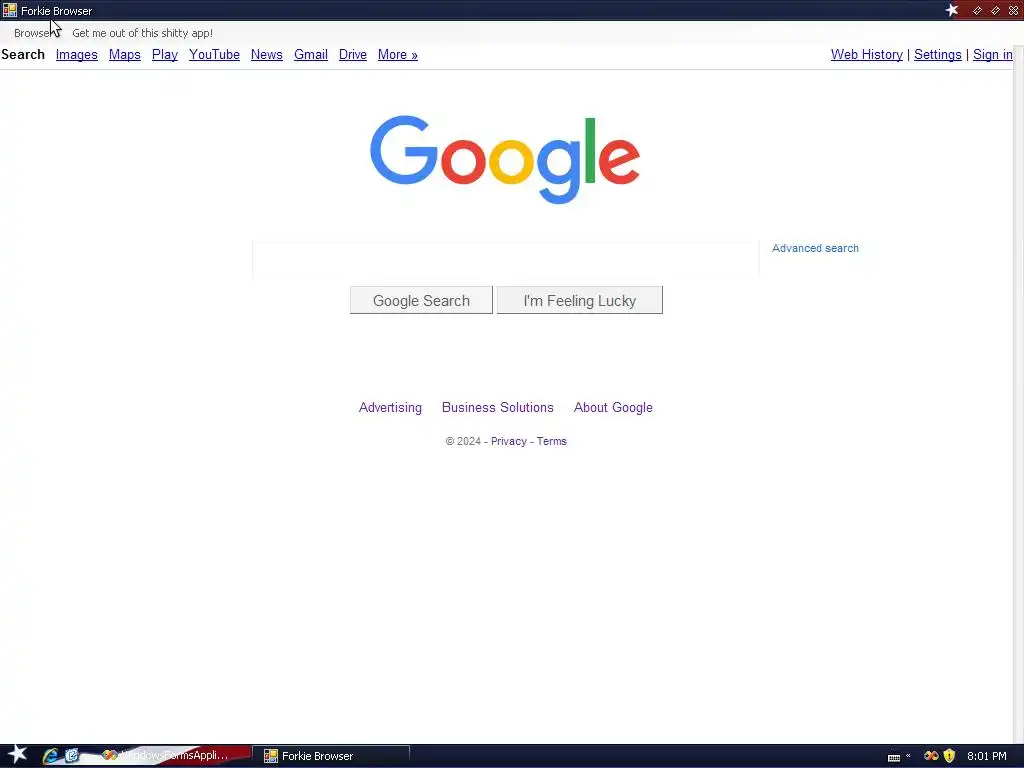Open the Gmail link

coord(311,55)
